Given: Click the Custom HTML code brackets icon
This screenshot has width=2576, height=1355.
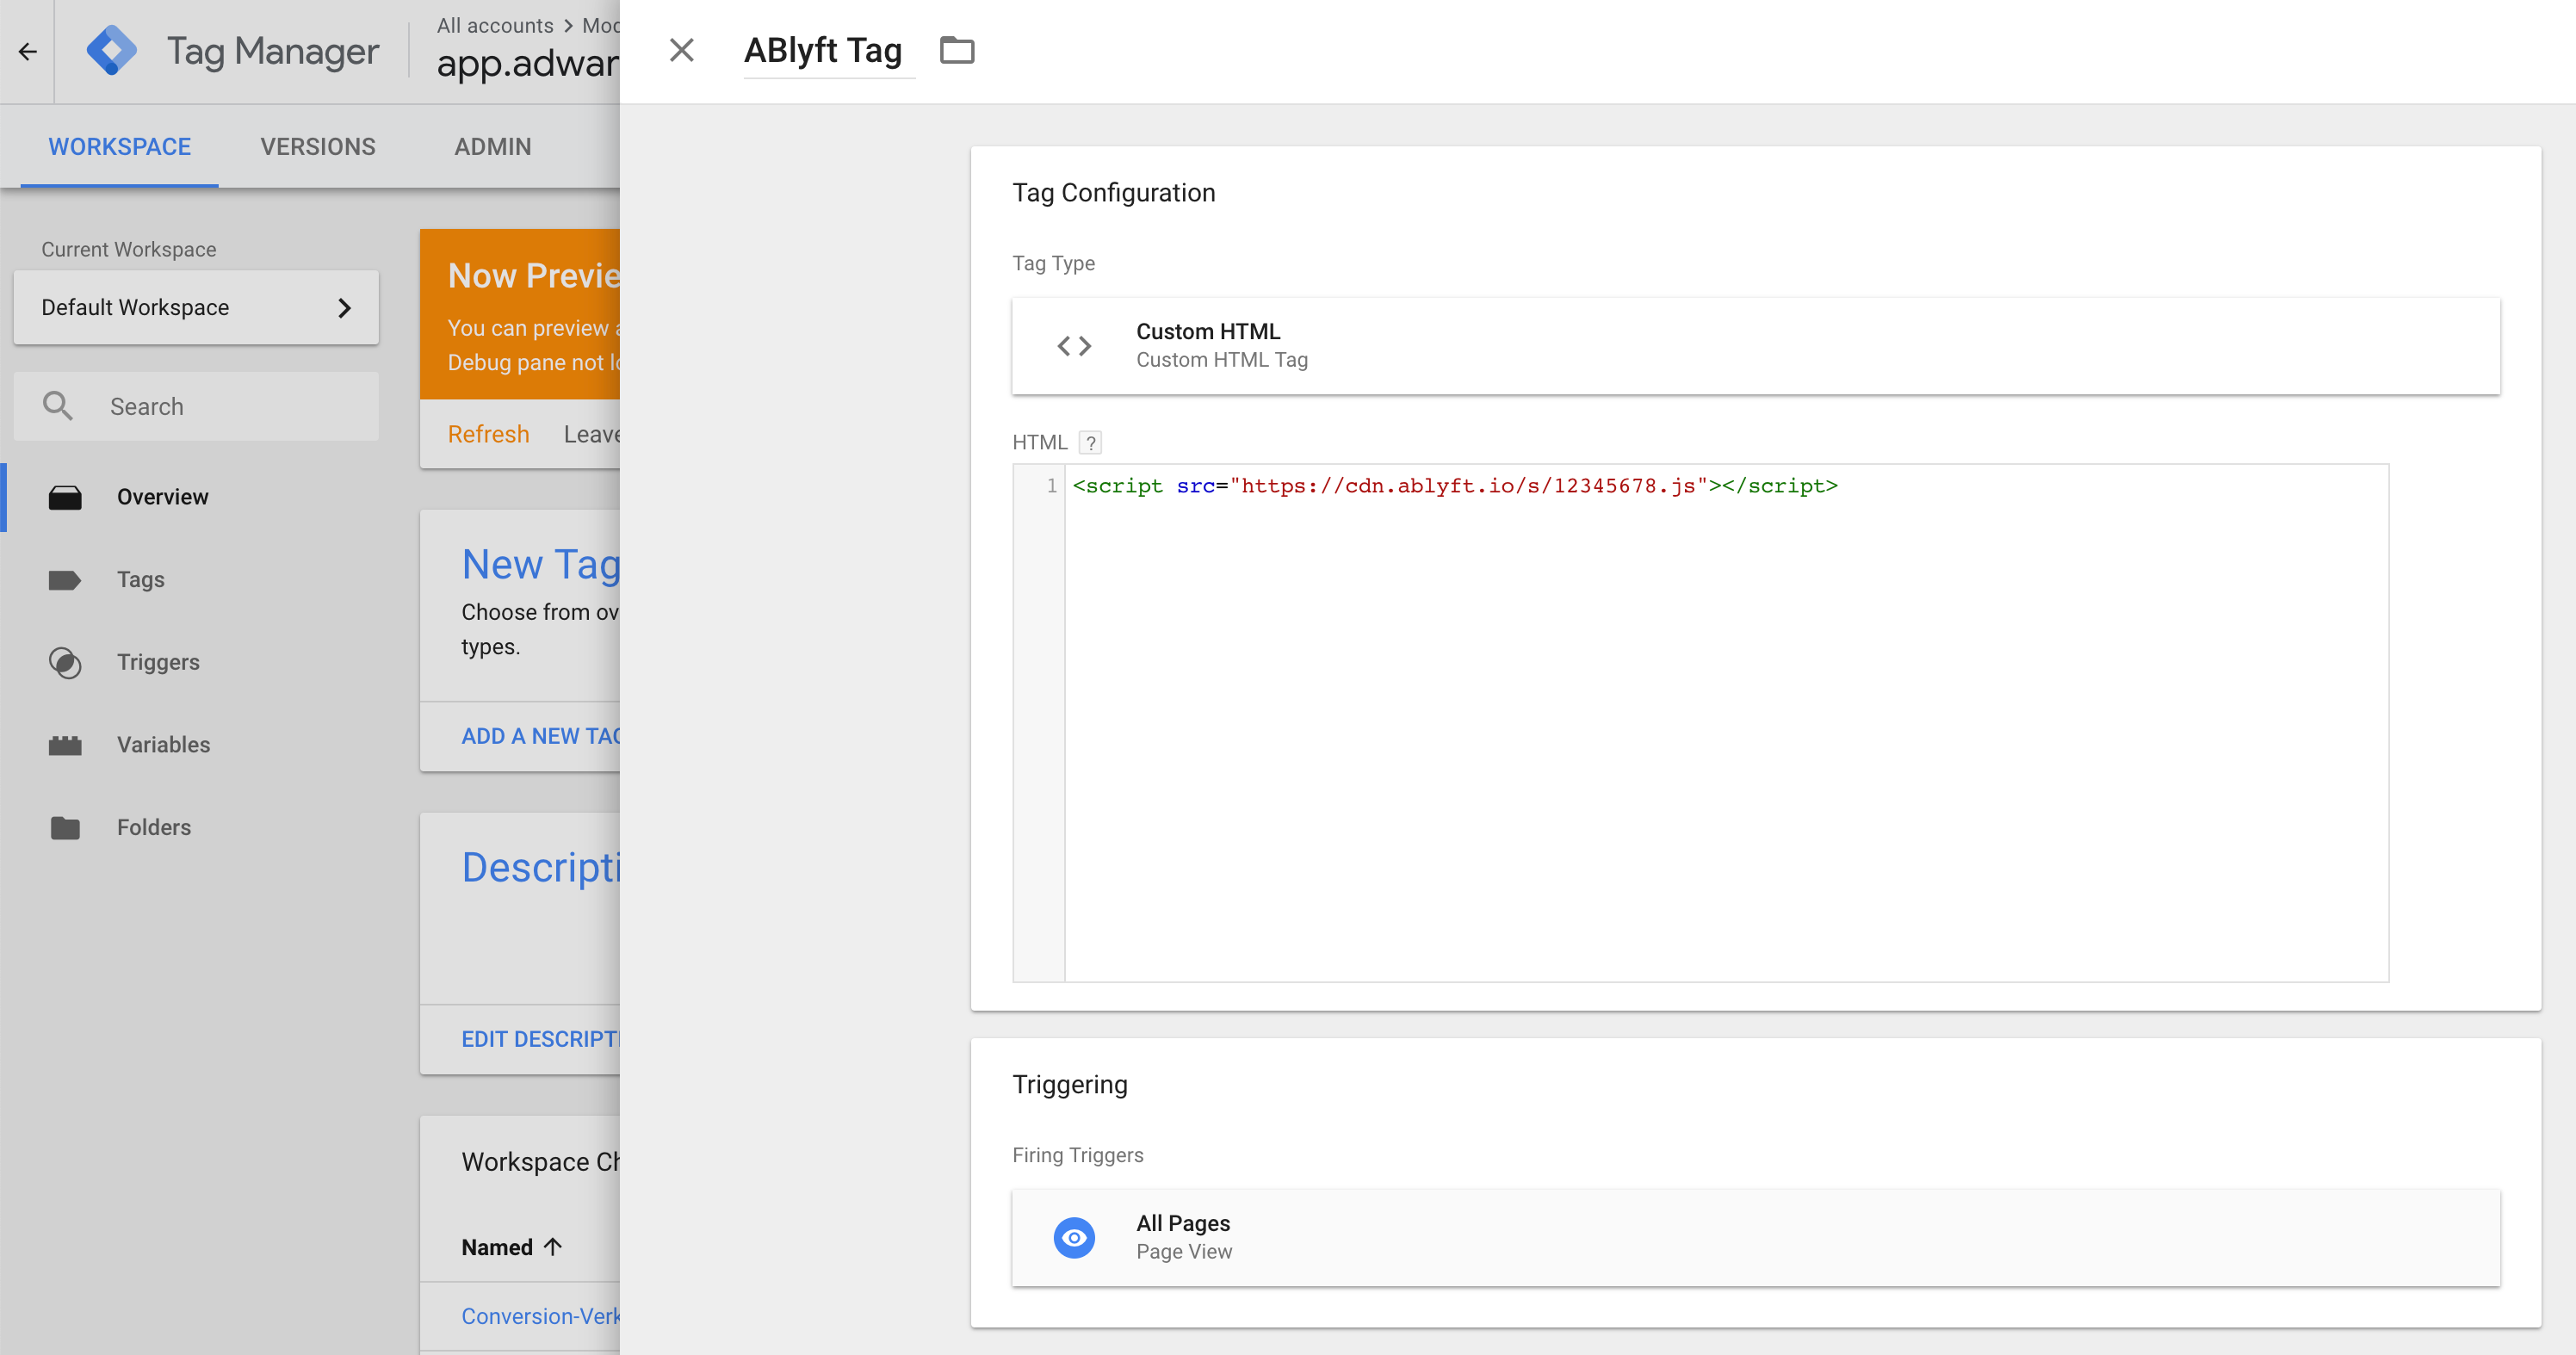Looking at the screenshot, I should [x=1074, y=346].
